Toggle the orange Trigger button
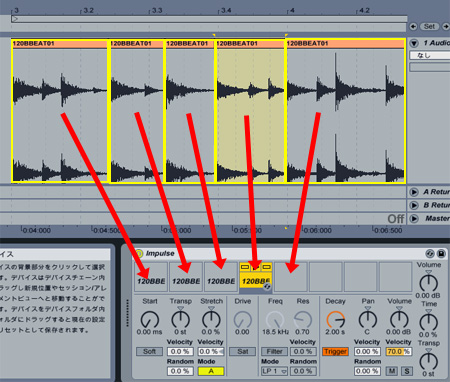Viewport: 450px width, 382px height. pos(335,351)
